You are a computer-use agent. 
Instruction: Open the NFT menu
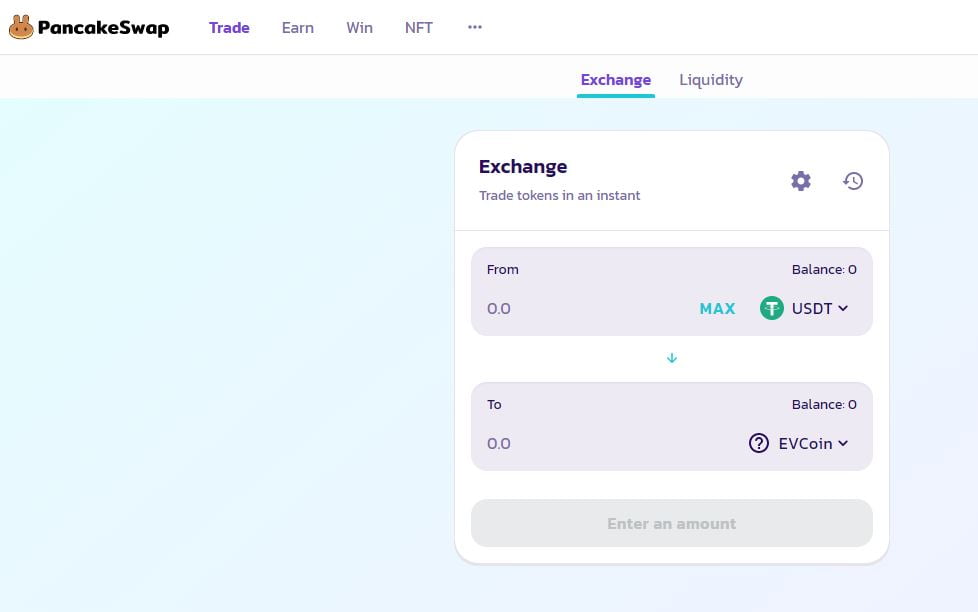[419, 28]
